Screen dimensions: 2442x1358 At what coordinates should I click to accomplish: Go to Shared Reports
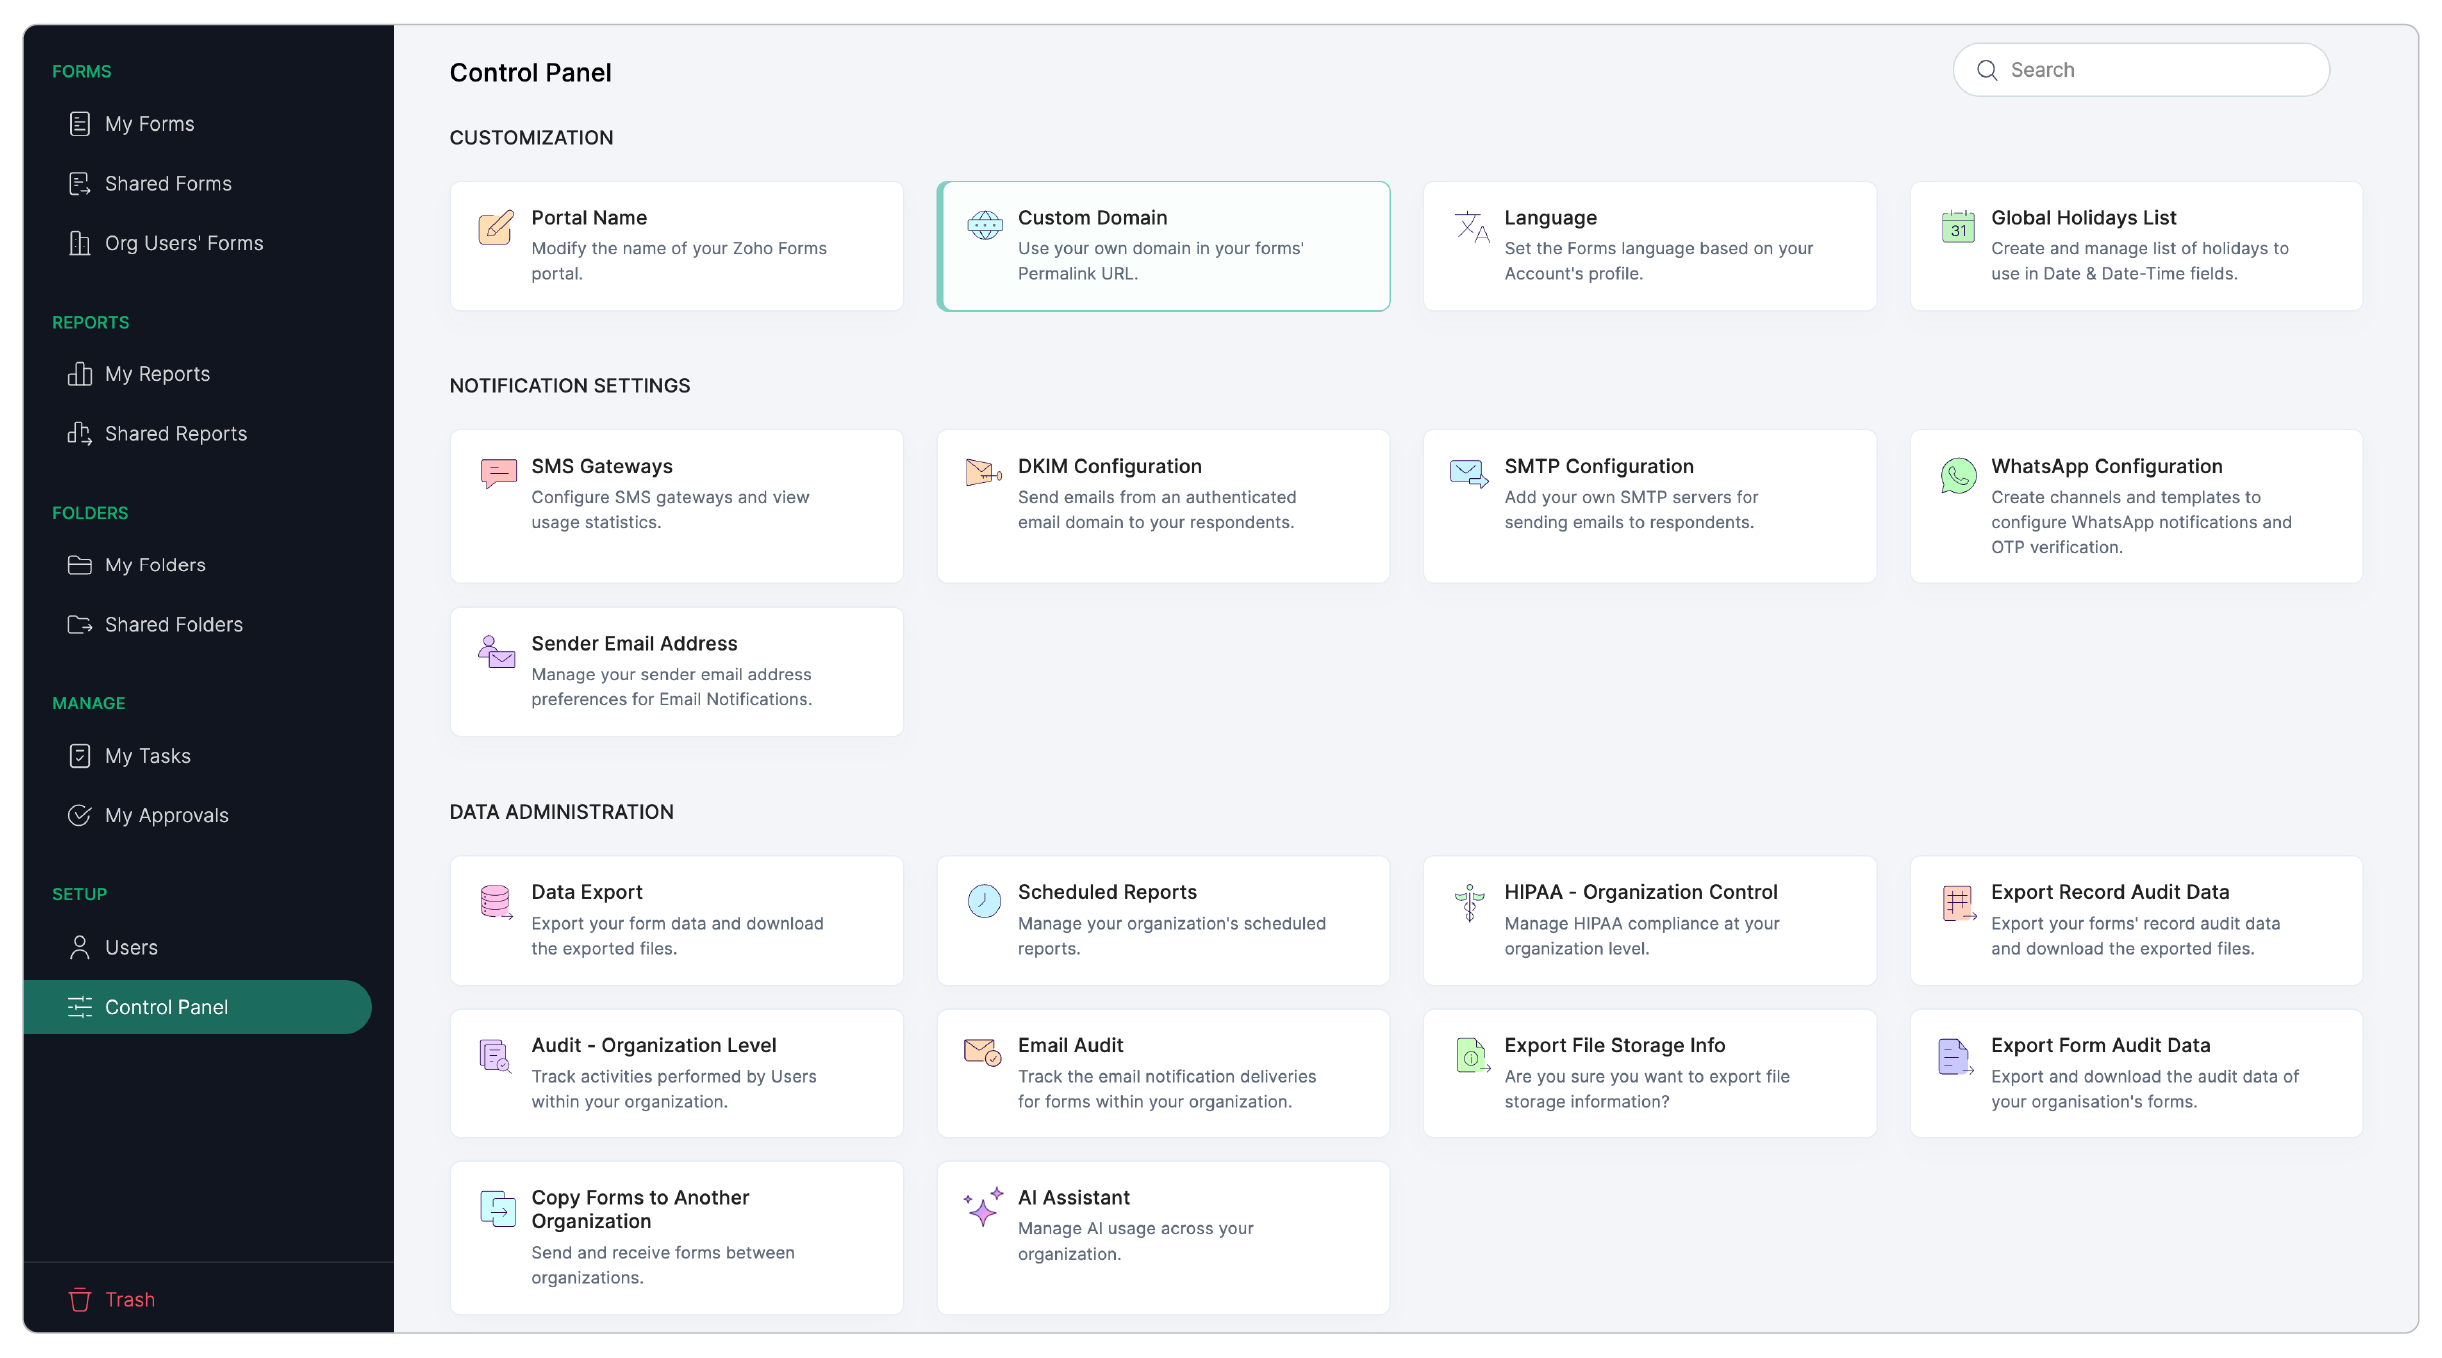tap(176, 434)
